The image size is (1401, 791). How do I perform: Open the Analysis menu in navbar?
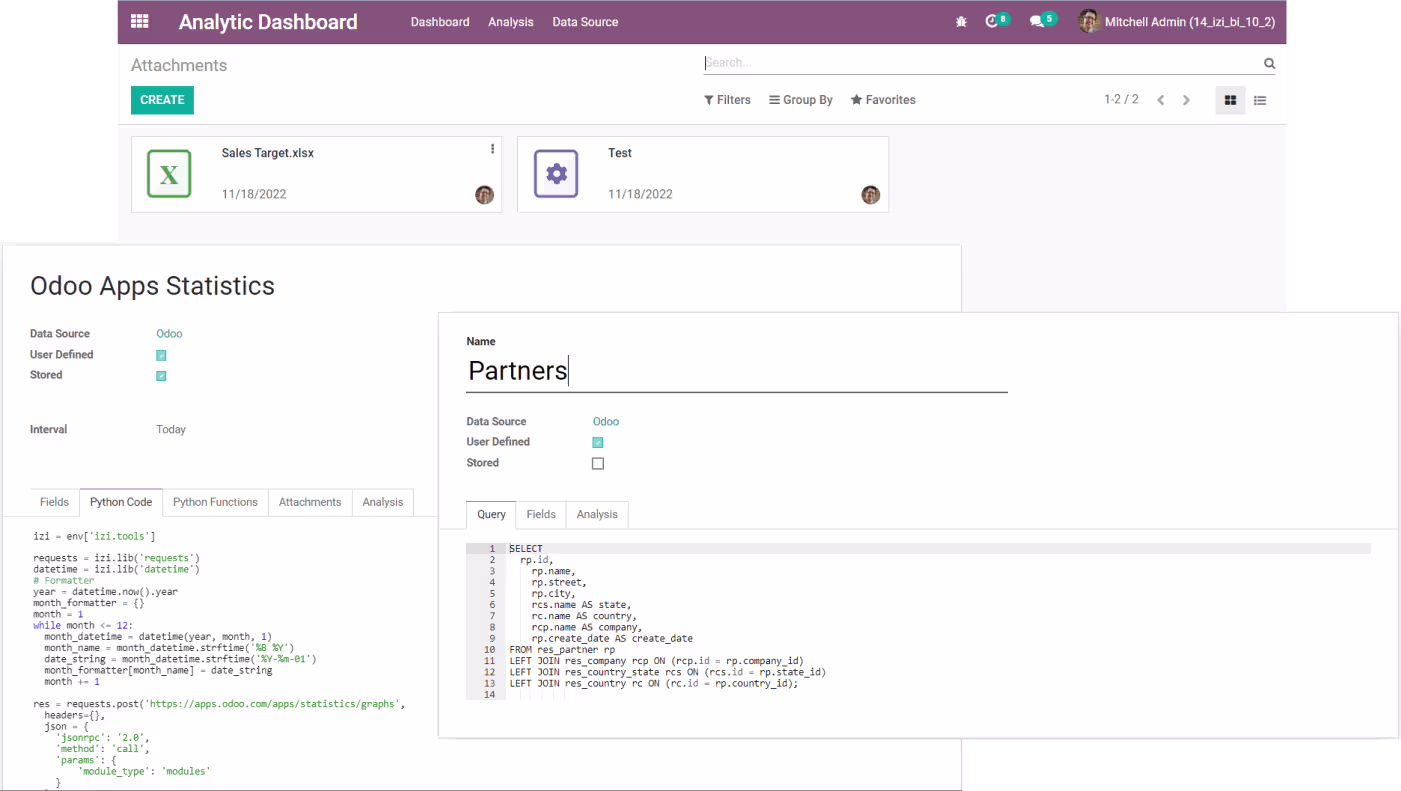click(511, 22)
